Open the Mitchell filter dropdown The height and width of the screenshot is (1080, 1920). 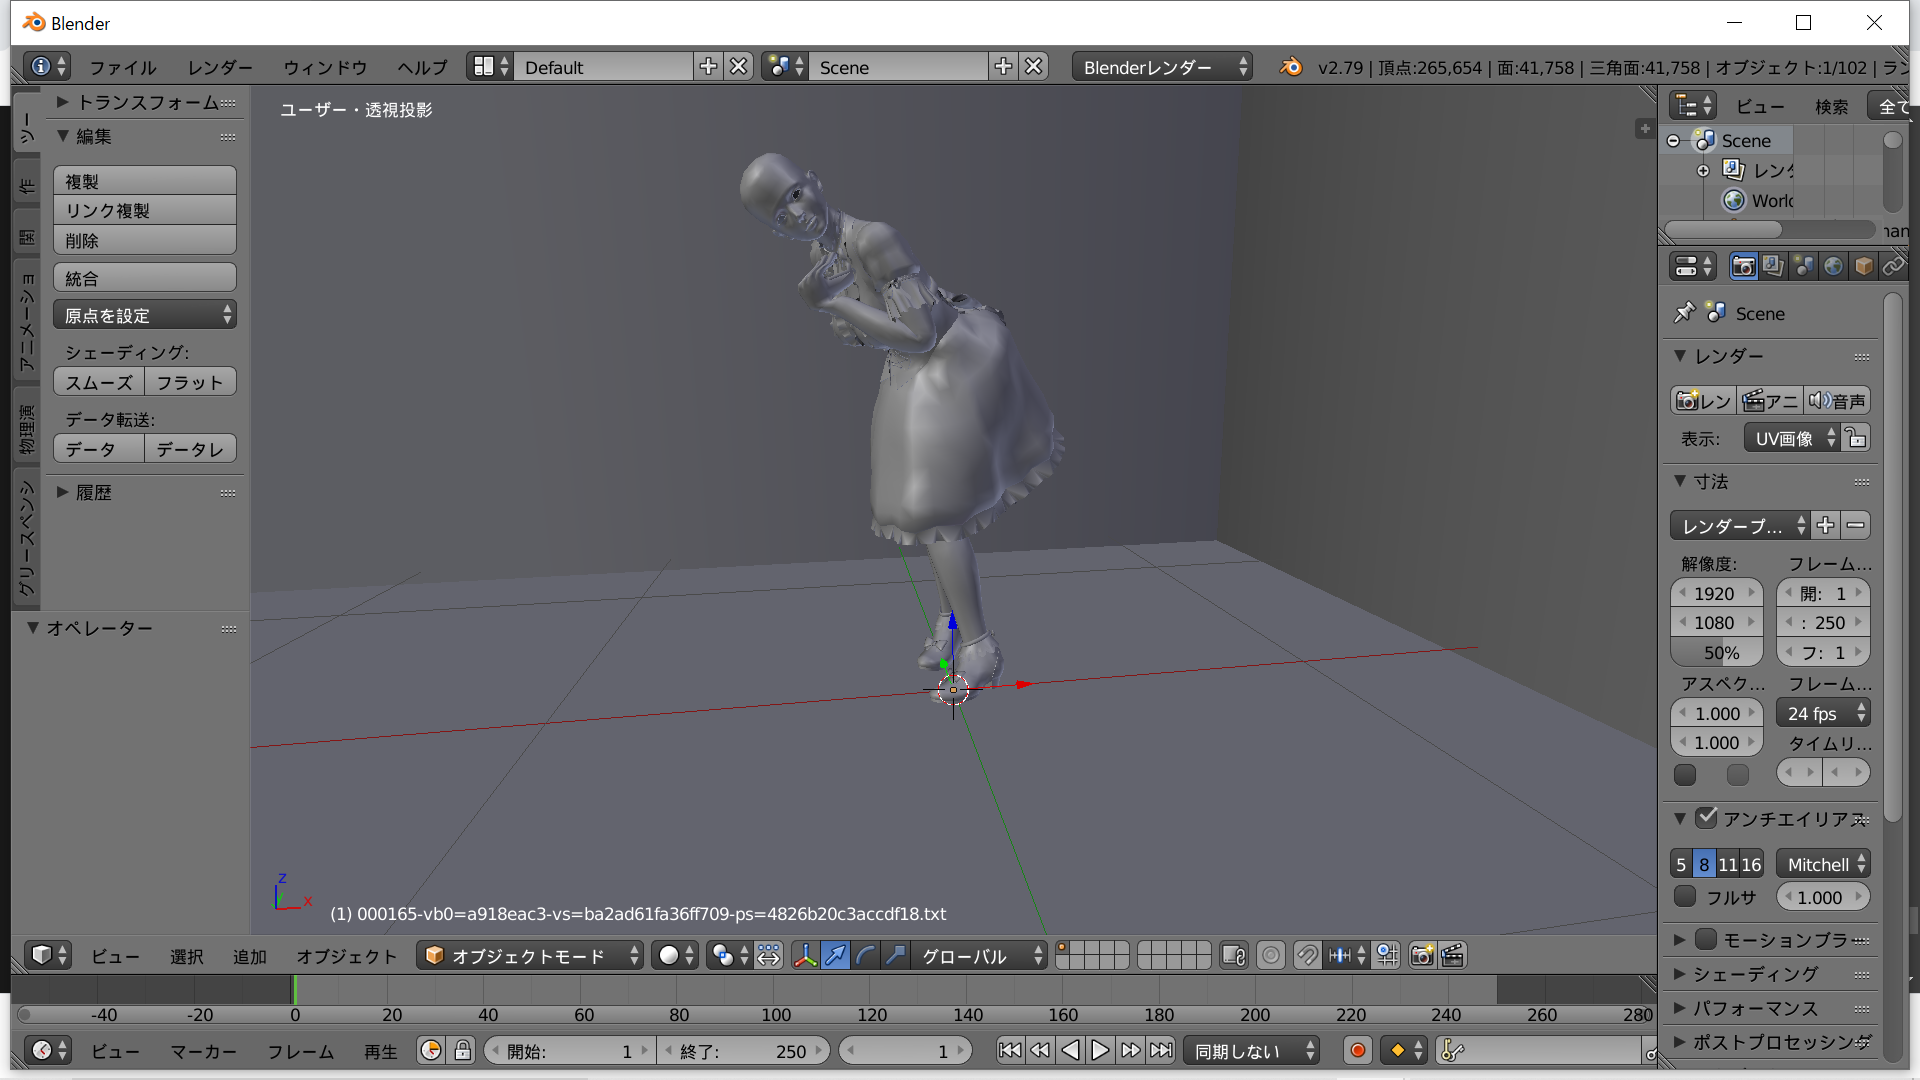1823,864
